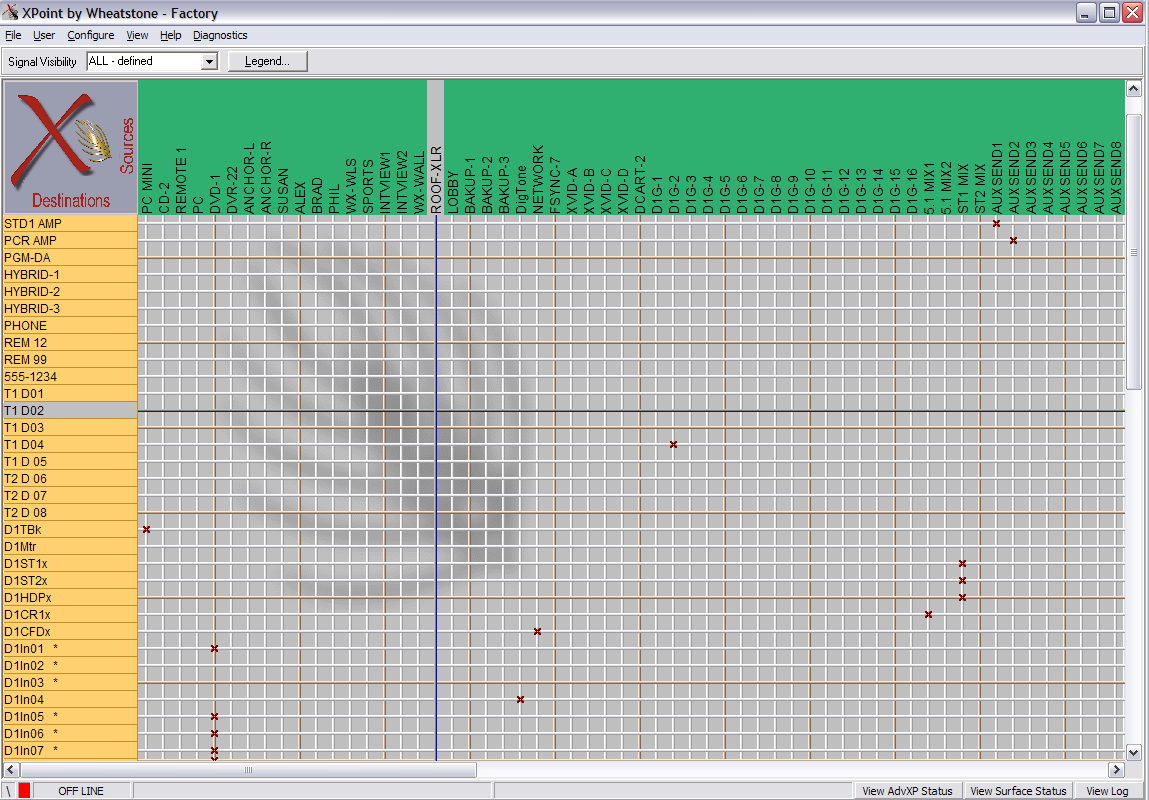Open the Diagnostics menu
The height and width of the screenshot is (800, 1149).
pyautogui.click(x=220, y=35)
